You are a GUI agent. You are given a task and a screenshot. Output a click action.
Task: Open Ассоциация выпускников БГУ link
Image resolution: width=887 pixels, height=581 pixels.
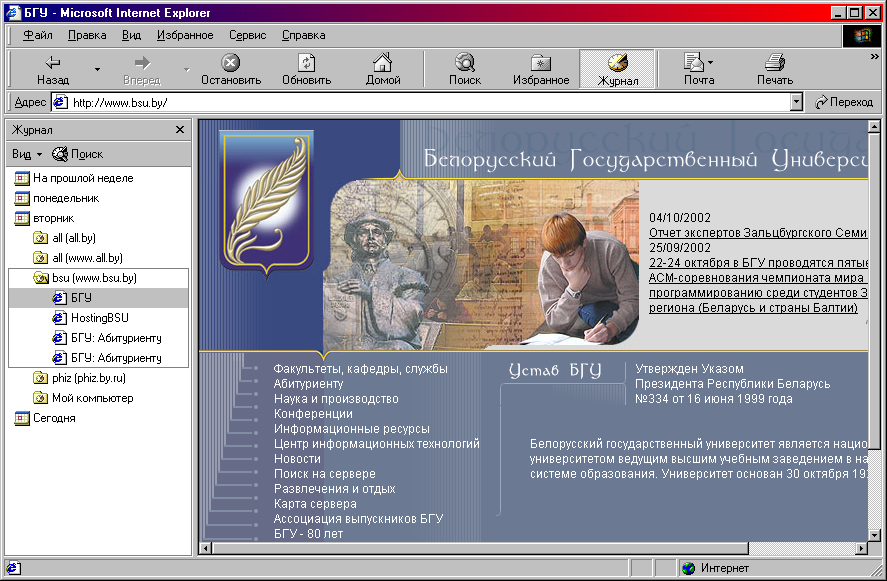pyautogui.click(x=358, y=519)
